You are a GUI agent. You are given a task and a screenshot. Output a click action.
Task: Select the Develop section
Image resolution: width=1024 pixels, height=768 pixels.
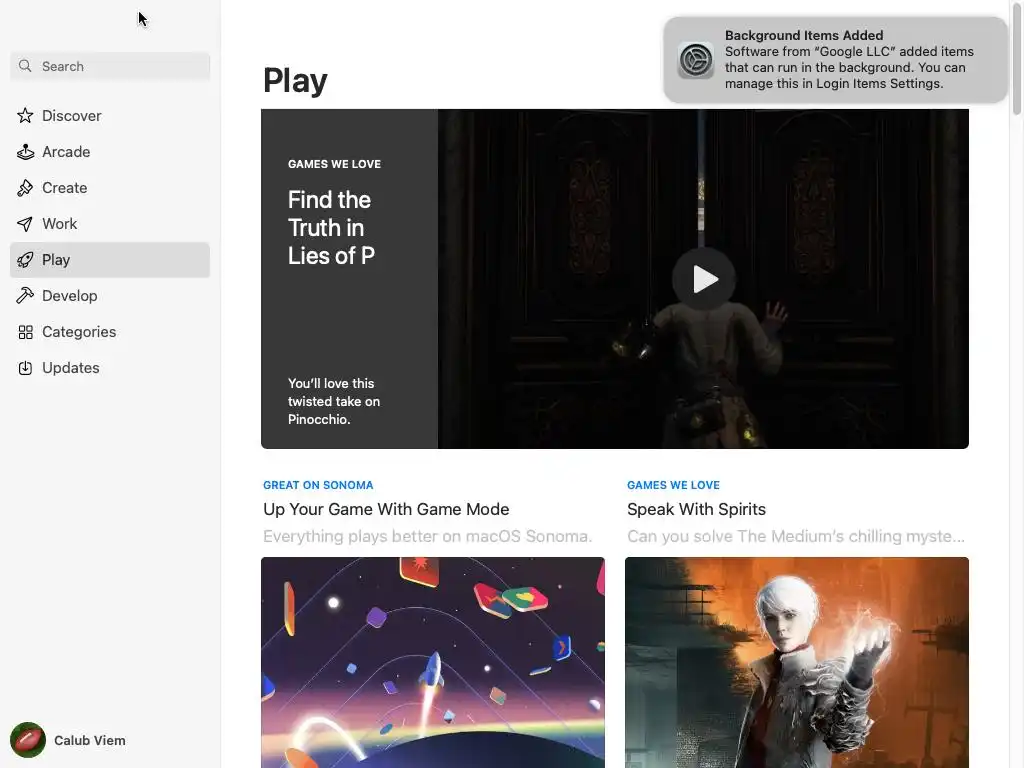pos(110,296)
